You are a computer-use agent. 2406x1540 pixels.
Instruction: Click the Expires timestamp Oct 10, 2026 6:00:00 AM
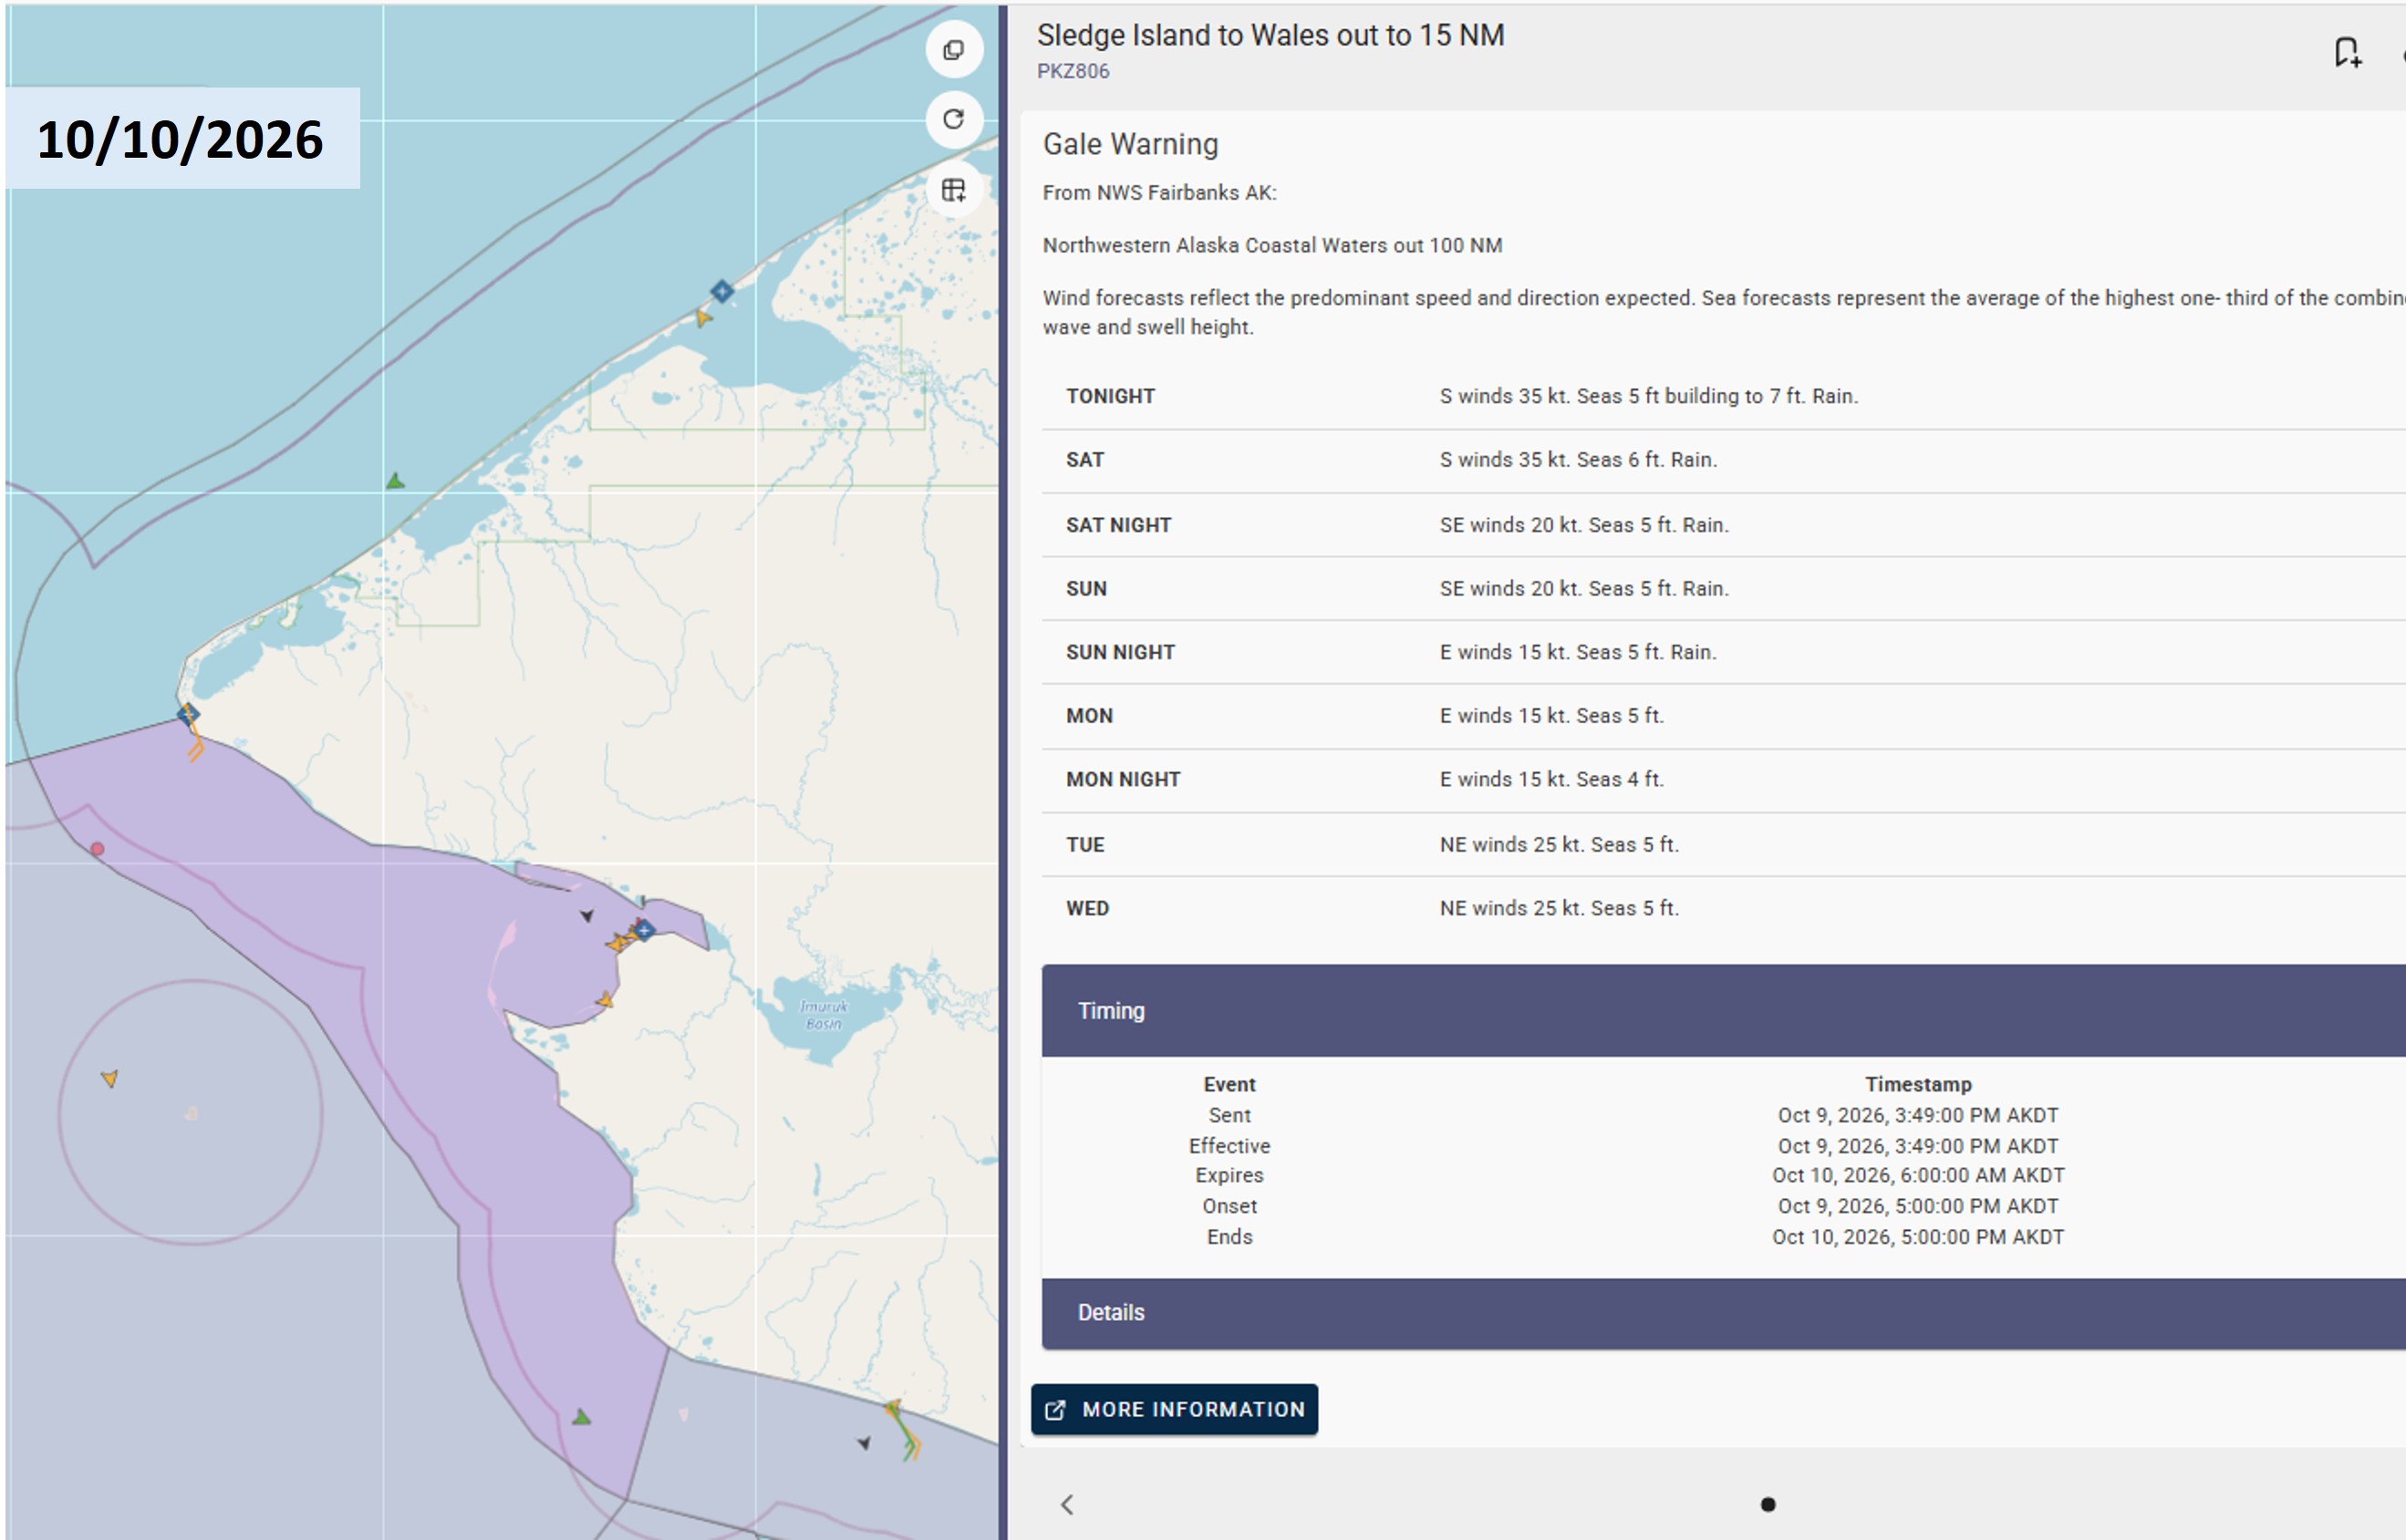pos(1918,1175)
